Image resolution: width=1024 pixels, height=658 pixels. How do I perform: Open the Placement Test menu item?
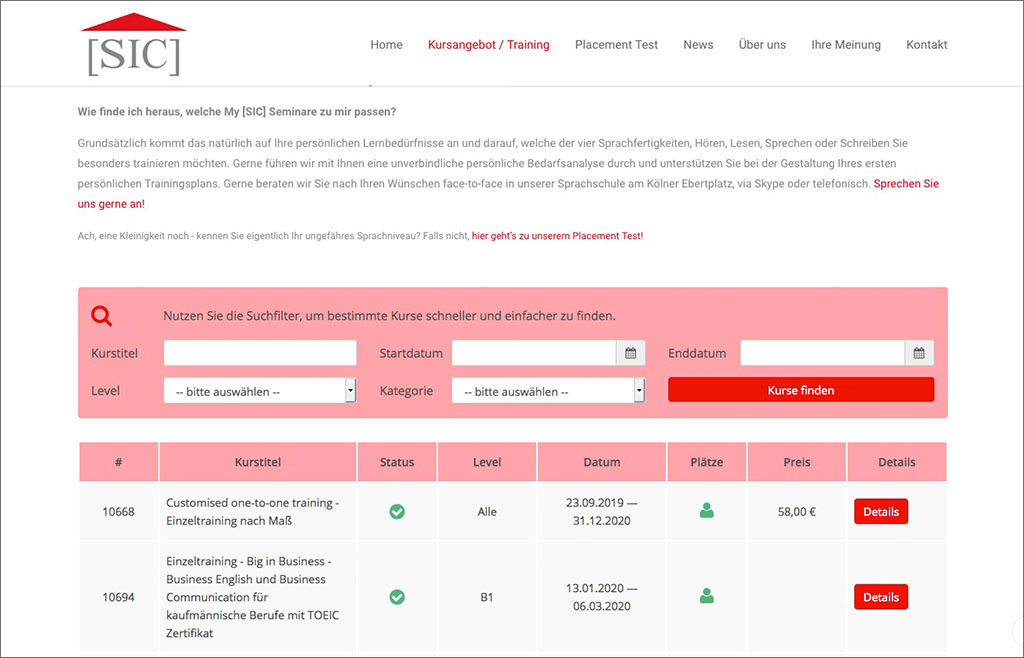coord(616,44)
